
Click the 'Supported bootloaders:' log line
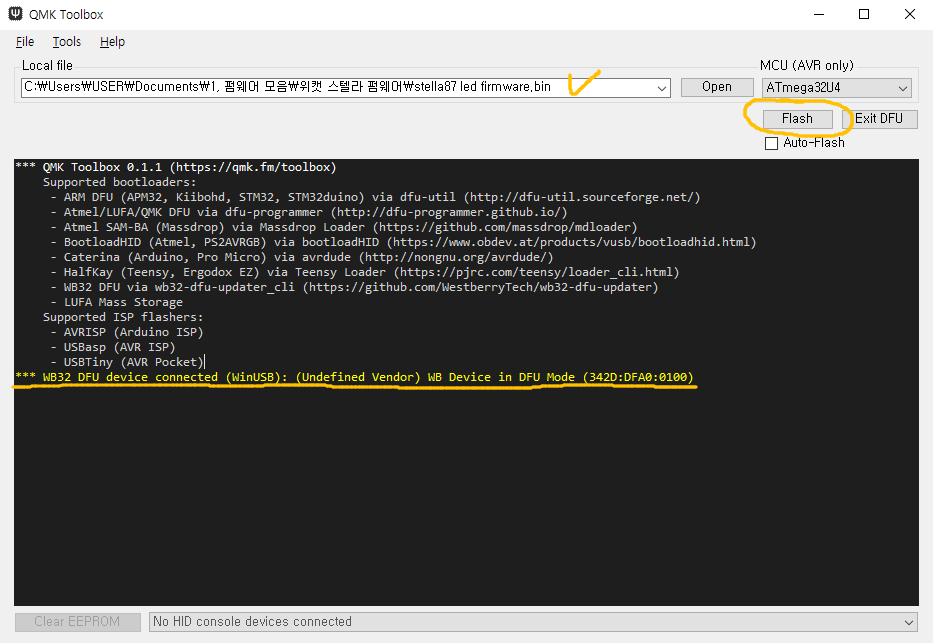[120, 182]
